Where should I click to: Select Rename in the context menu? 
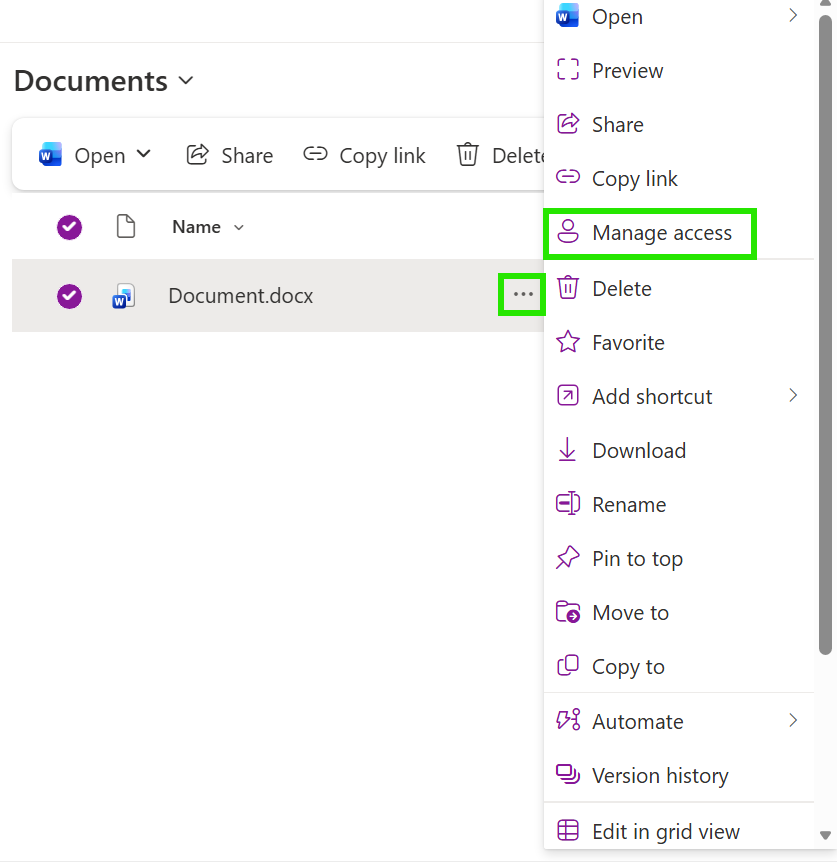[679, 504]
